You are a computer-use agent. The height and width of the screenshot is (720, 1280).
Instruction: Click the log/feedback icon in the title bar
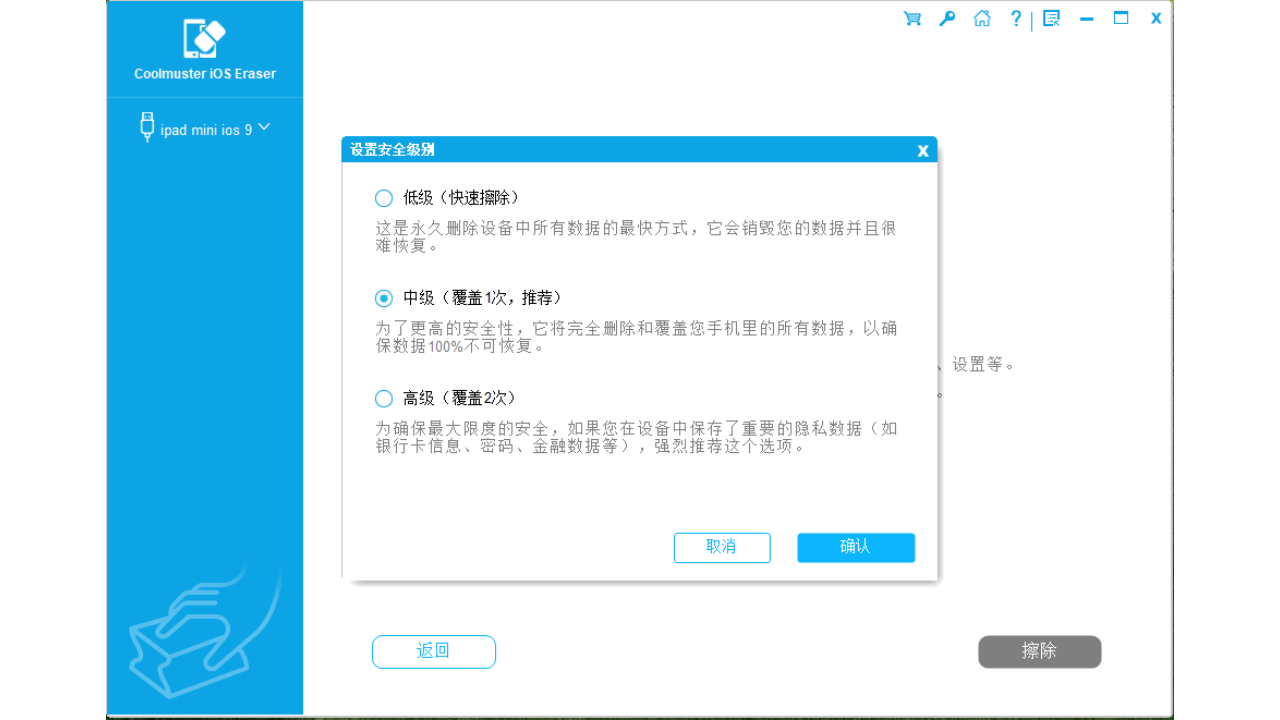1050,17
